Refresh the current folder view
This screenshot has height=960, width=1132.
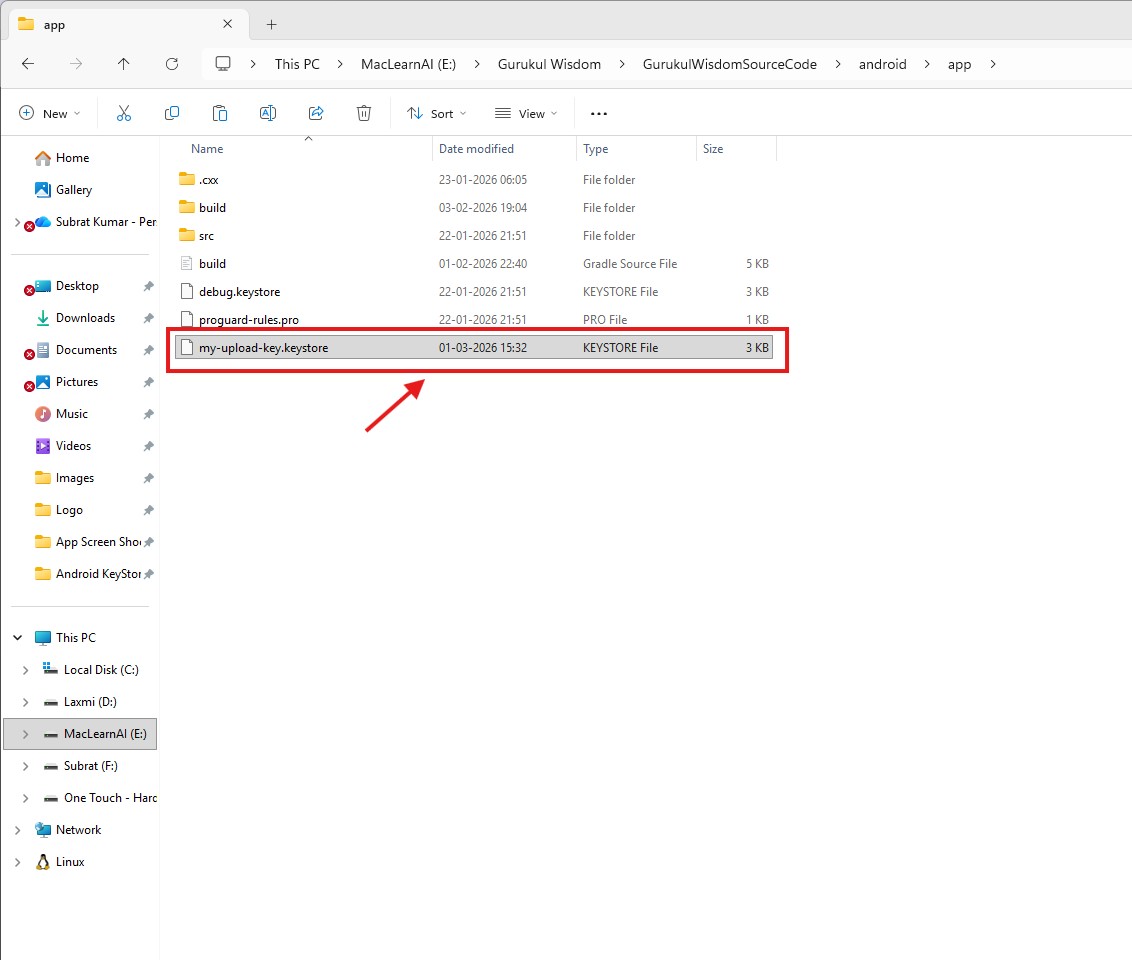tap(172, 64)
